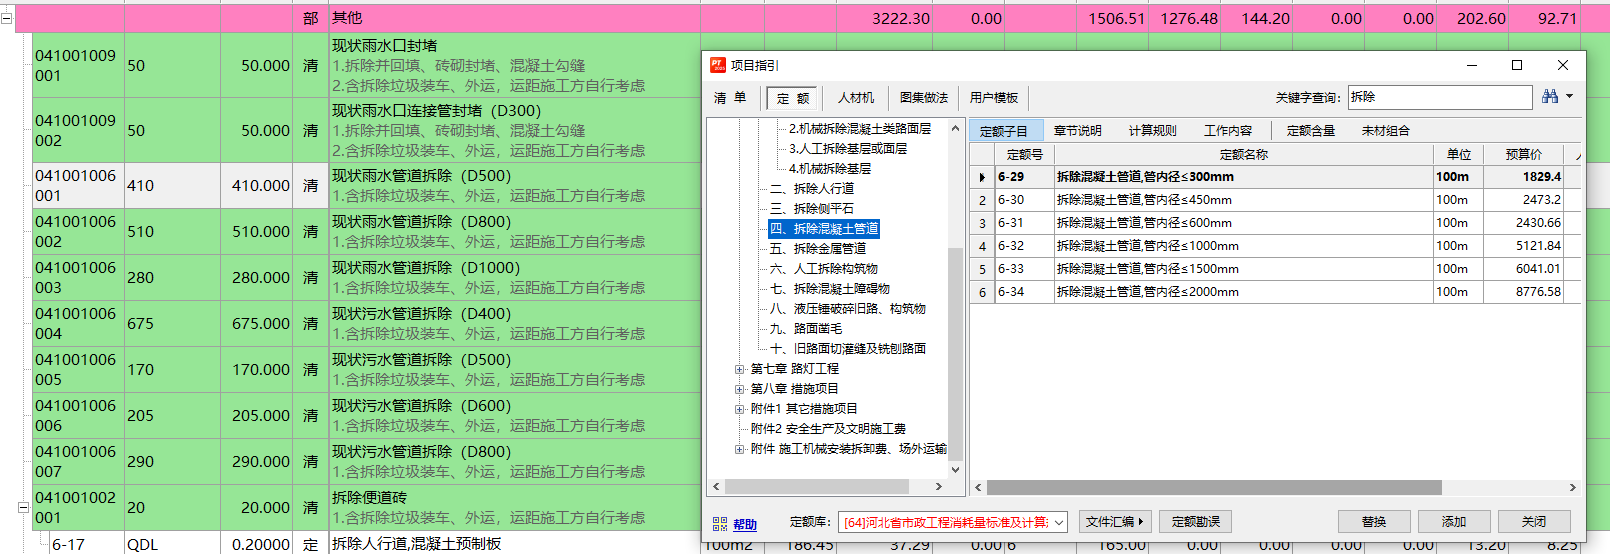Select the 章节说明 sub-tab
Screen dimensions: 1610x554
[x=1078, y=131]
